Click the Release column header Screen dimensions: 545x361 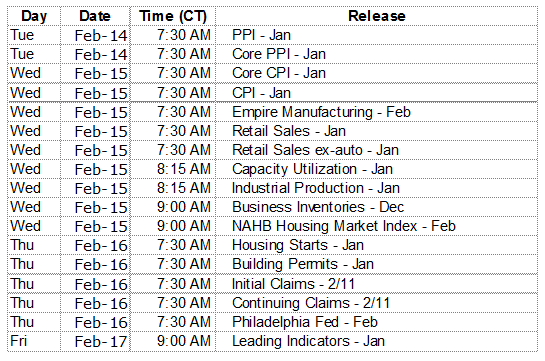pyautogui.click(x=376, y=16)
